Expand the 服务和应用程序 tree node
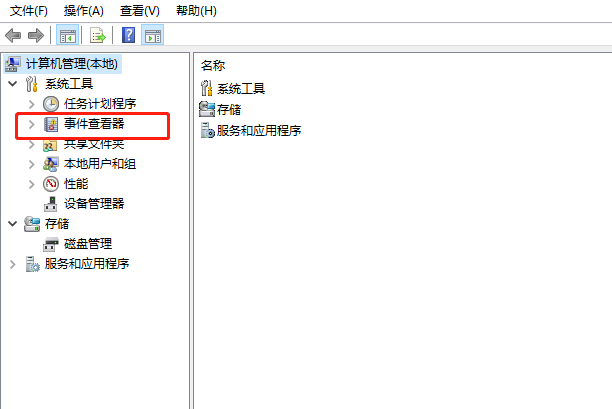The image size is (612, 409). point(12,264)
